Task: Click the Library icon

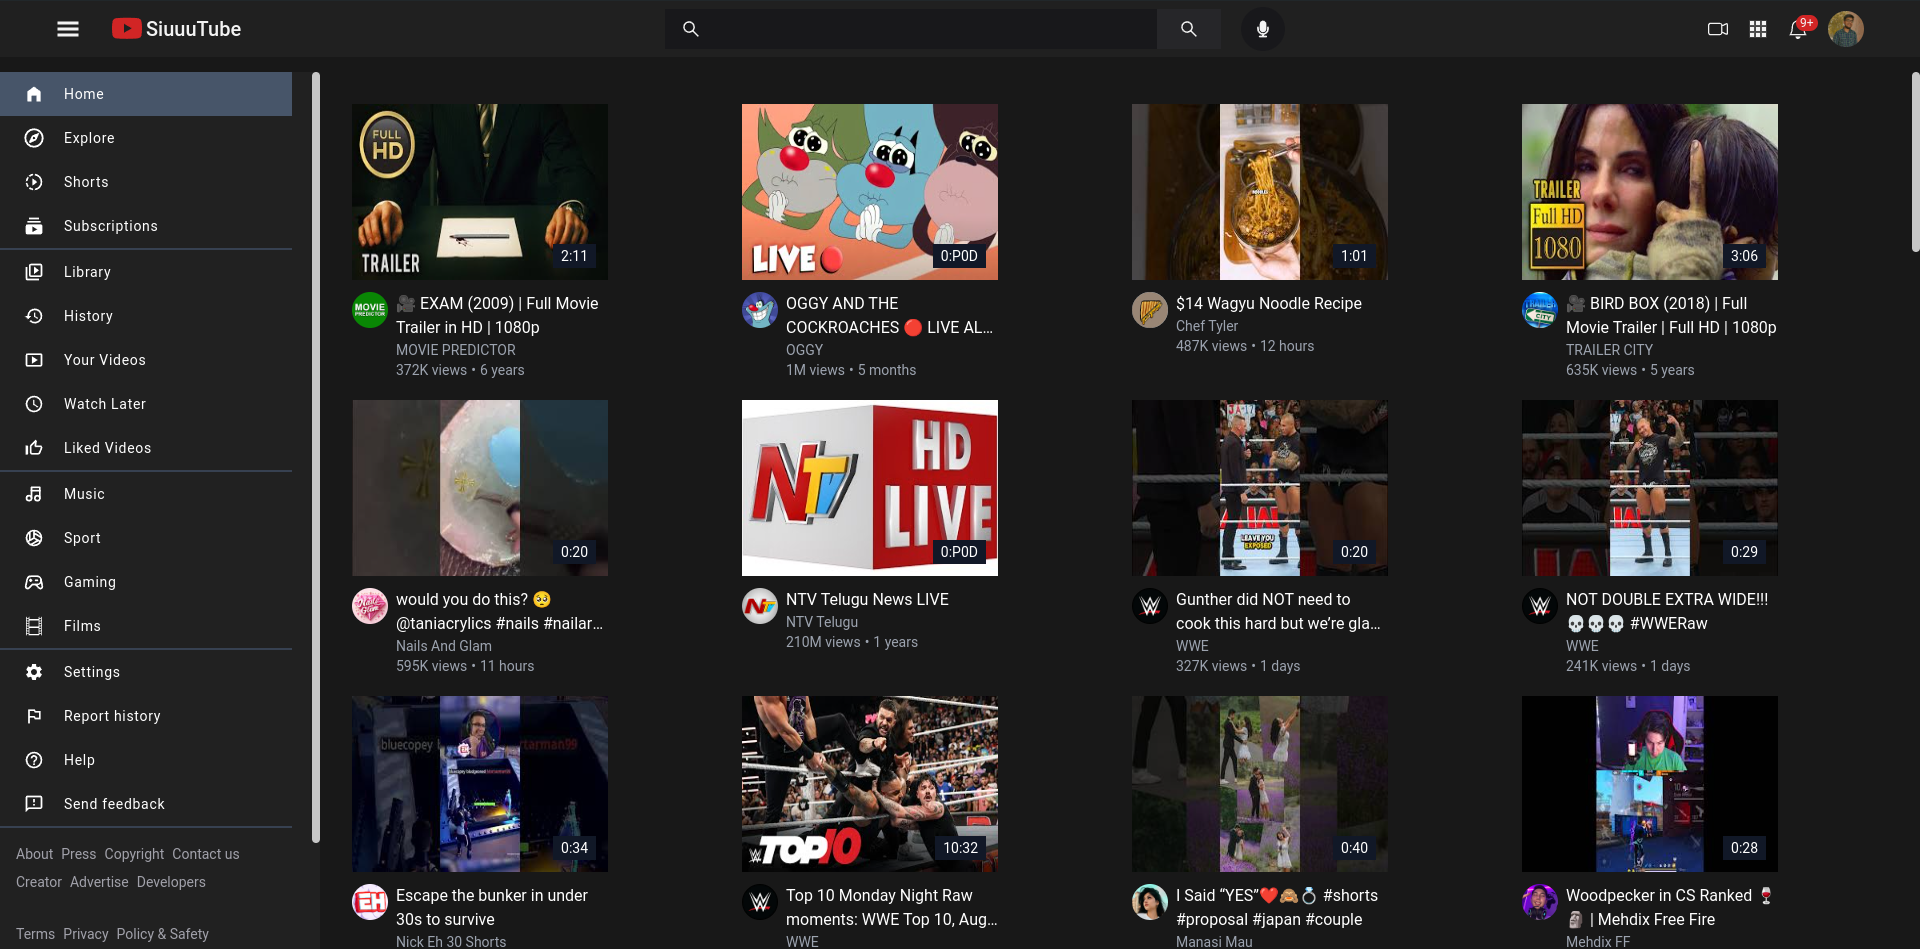Action: pyautogui.click(x=34, y=272)
